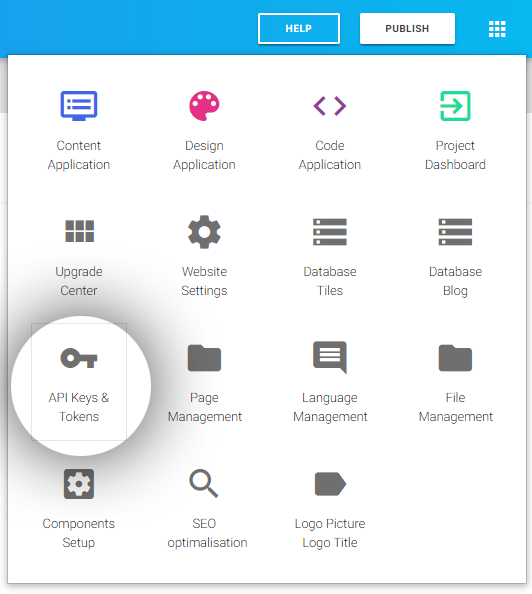Open File Management folder icon
Screen dimensions: 532x594
(455, 358)
